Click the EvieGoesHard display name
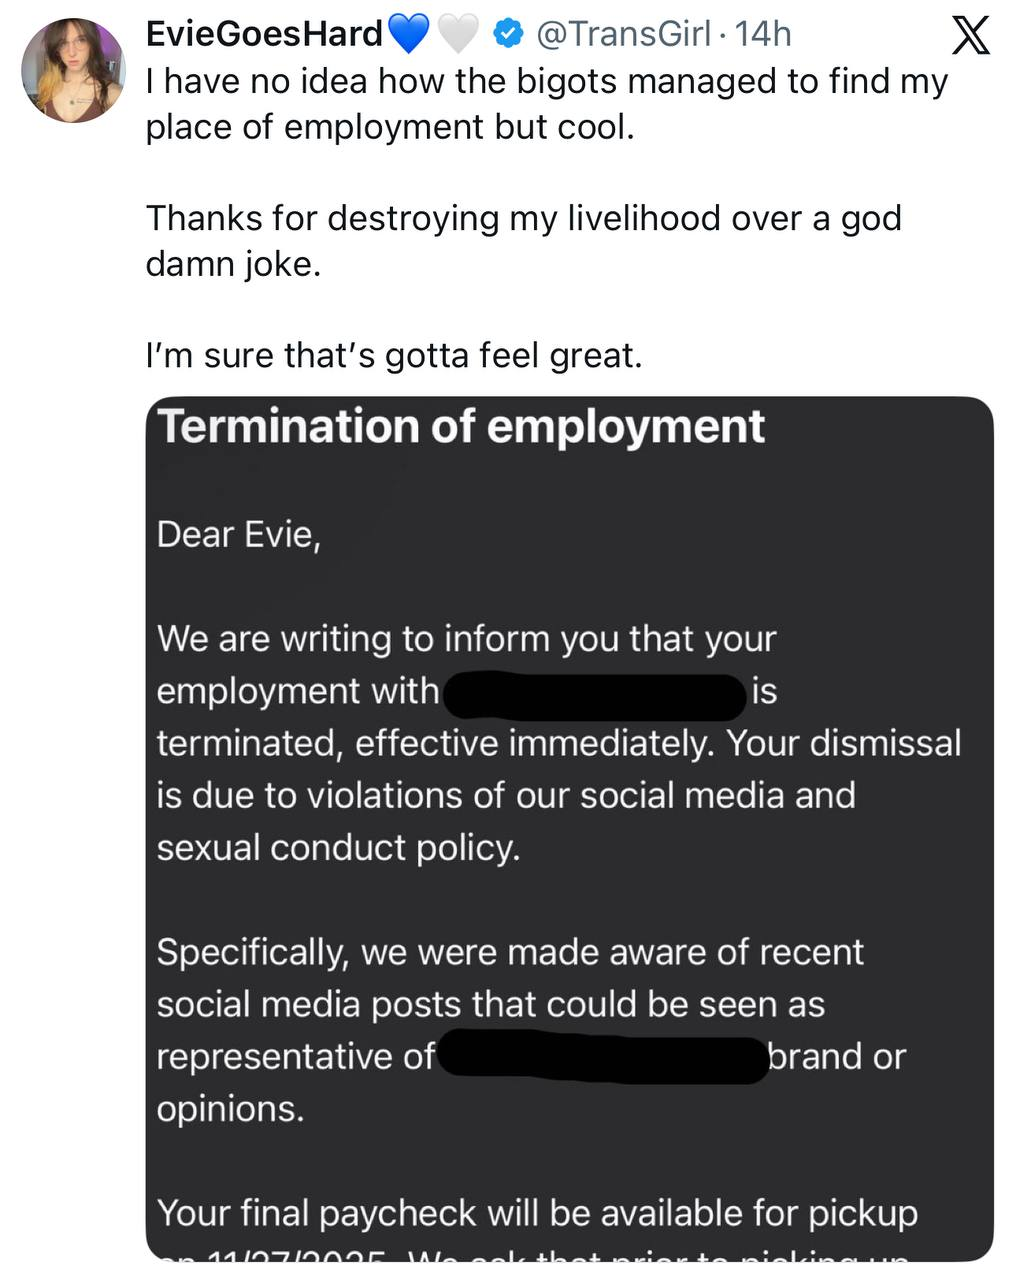Screen dimensions: 1016x1280 click(264, 34)
